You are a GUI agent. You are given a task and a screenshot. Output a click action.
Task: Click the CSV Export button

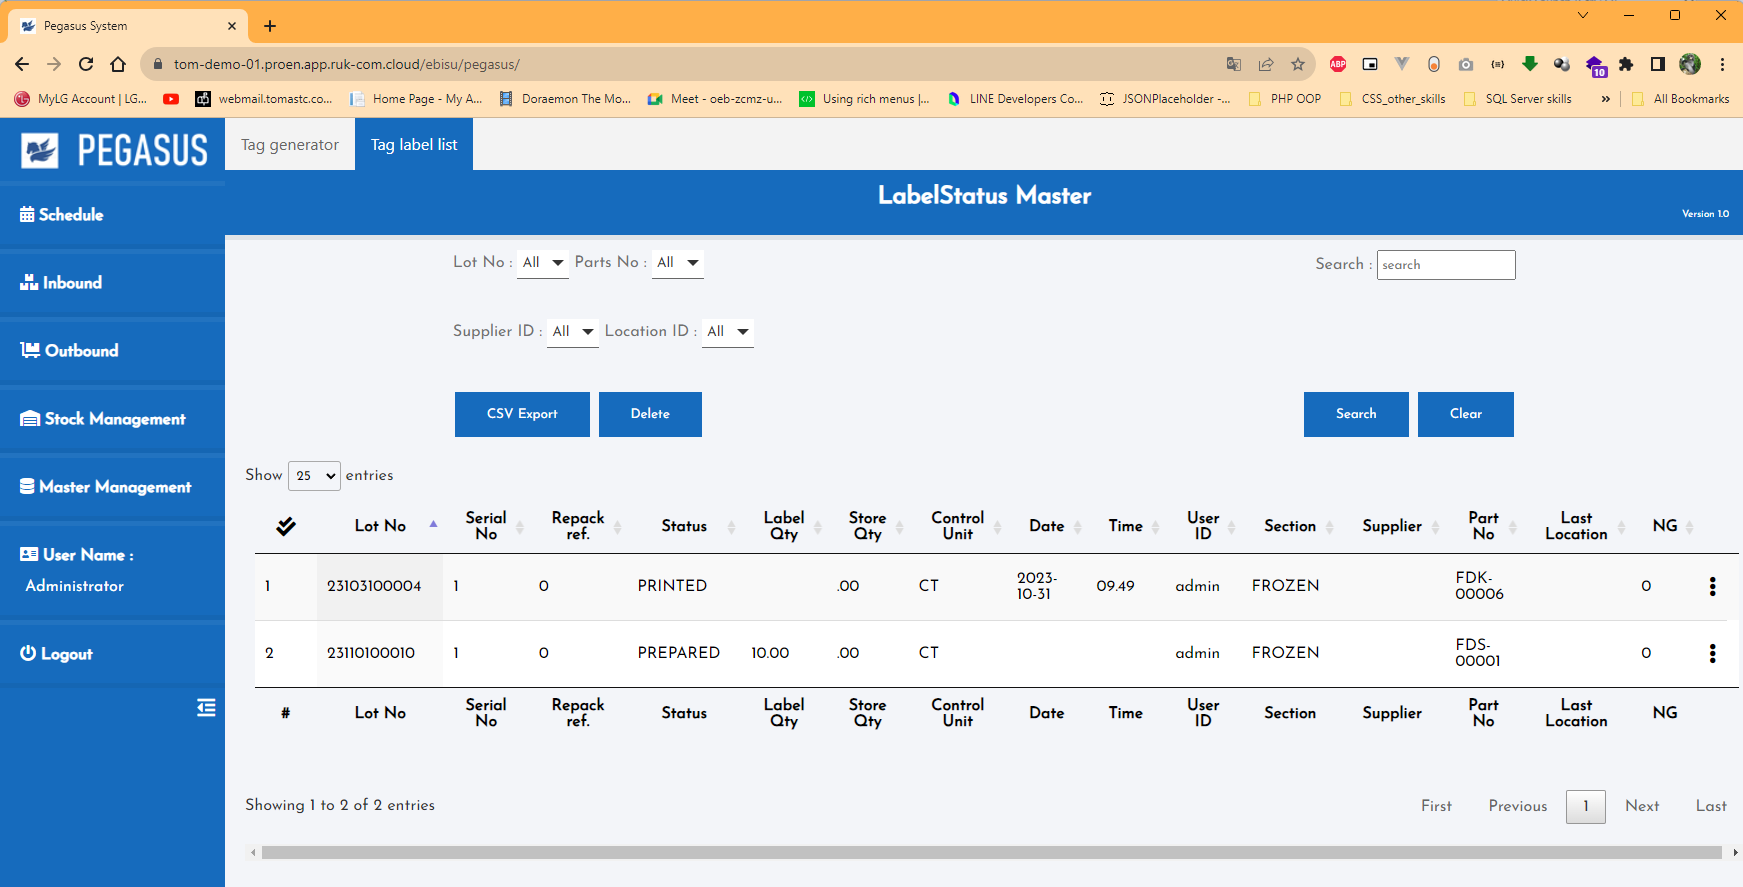tap(522, 414)
